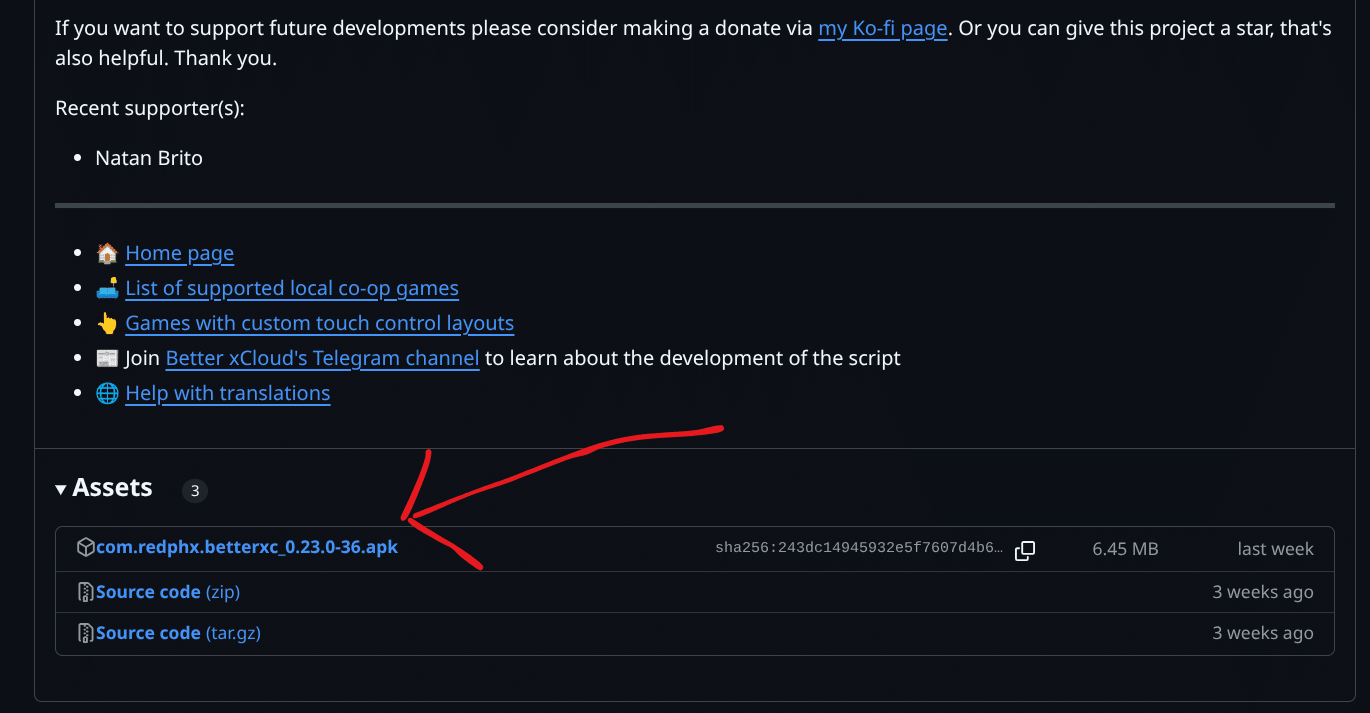Viewport: 1370px width, 713px height.
Task: Click the 'last week' timestamp of the apk
Action: click(x=1275, y=549)
